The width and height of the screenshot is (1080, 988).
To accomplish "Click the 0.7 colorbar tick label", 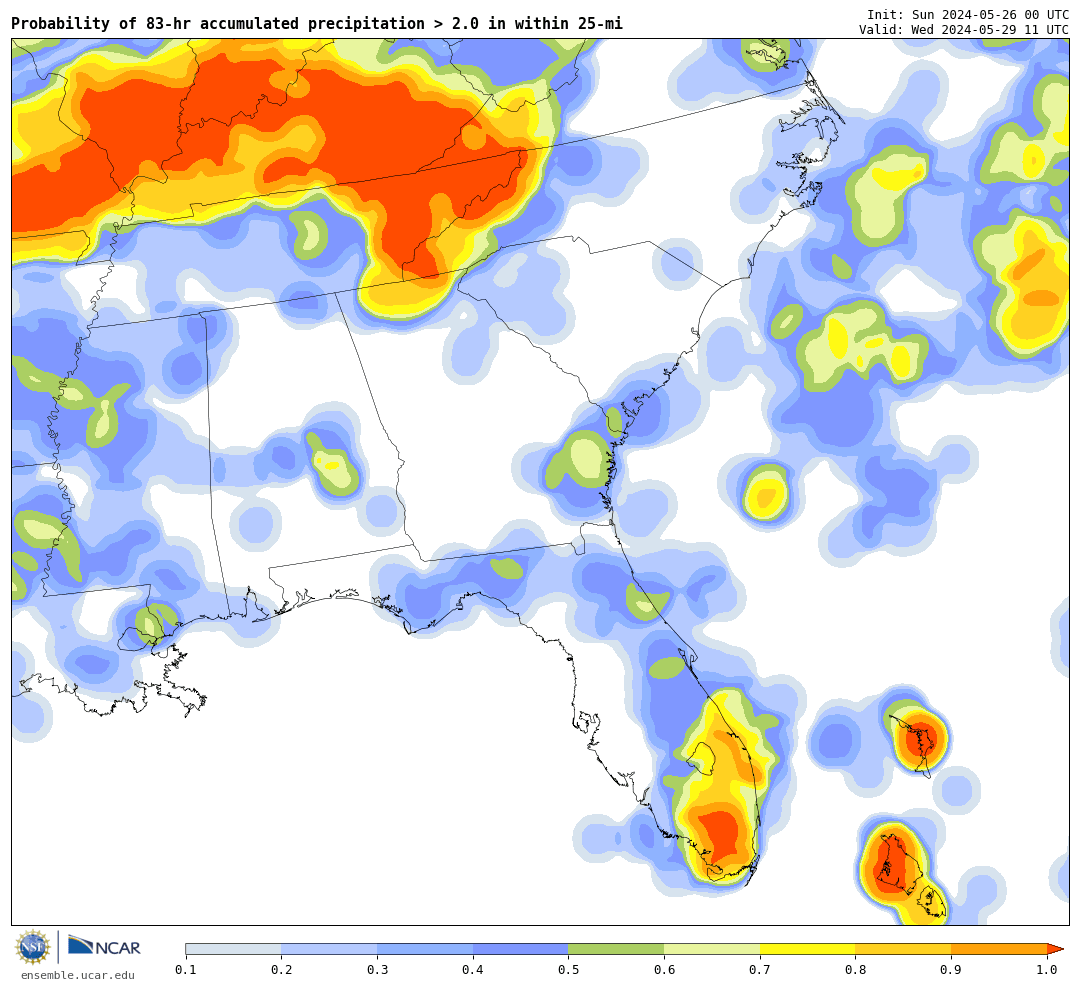I will pyautogui.click(x=760, y=969).
